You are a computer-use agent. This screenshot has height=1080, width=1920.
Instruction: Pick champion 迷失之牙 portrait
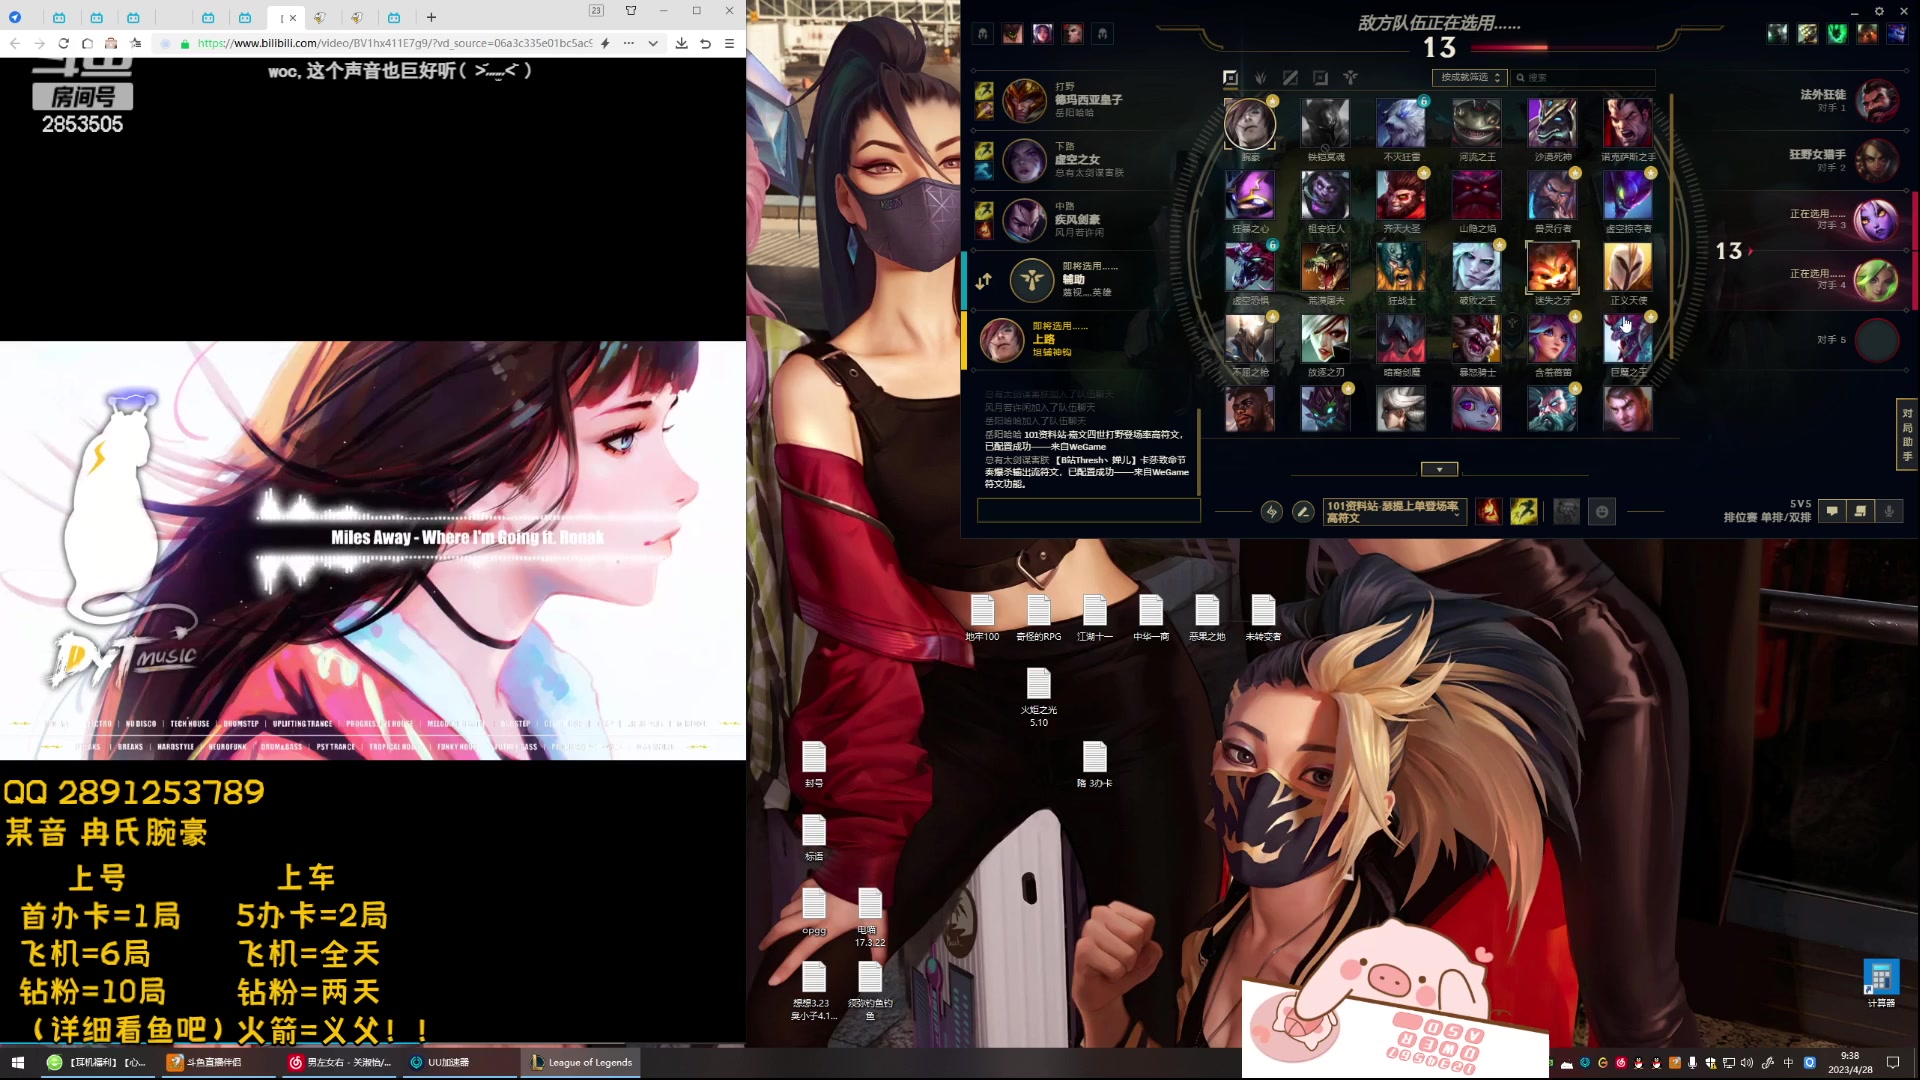pos(1552,267)
